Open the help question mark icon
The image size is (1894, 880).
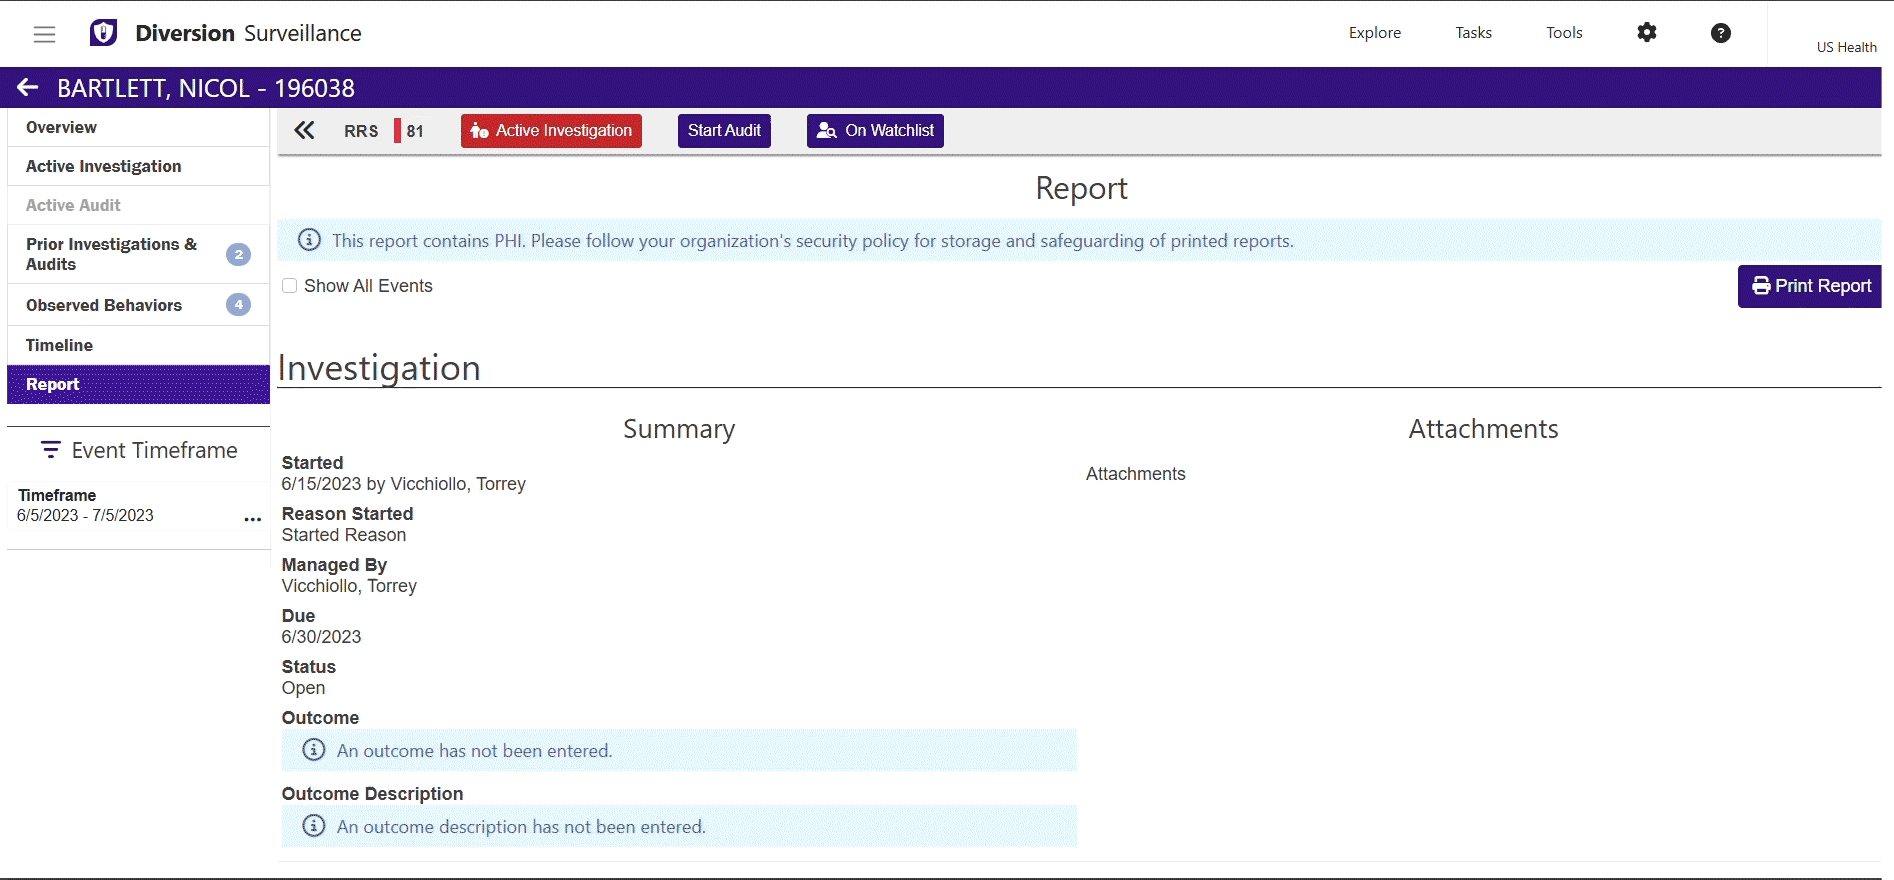(x=1720, y=33)
